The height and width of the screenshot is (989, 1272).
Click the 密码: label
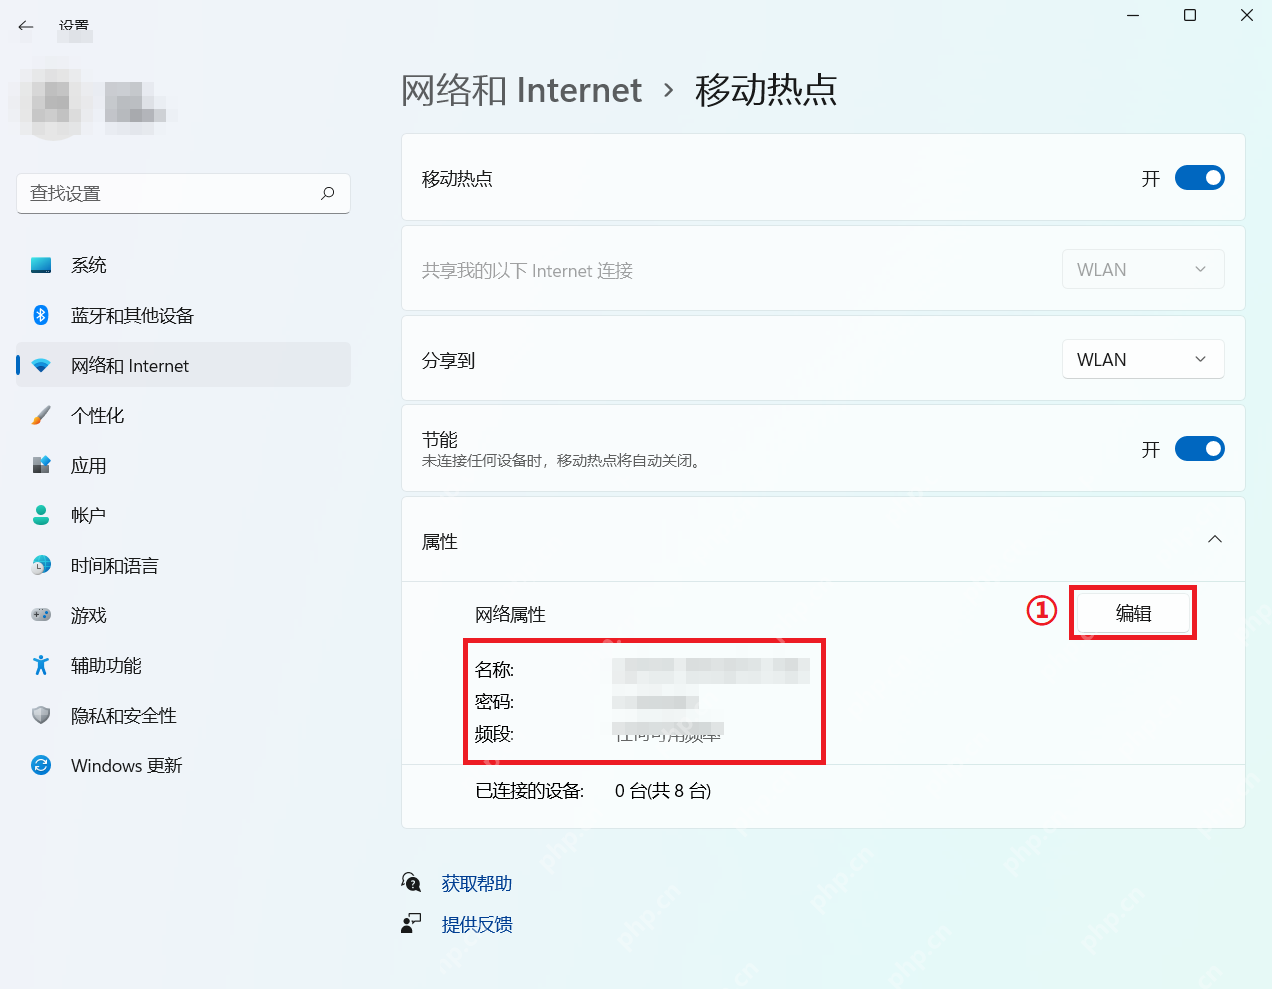tap(494, 702)
